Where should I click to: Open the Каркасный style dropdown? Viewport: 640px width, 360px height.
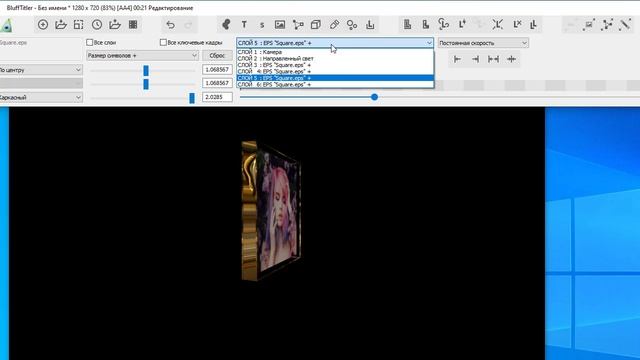tap(40, 97)
